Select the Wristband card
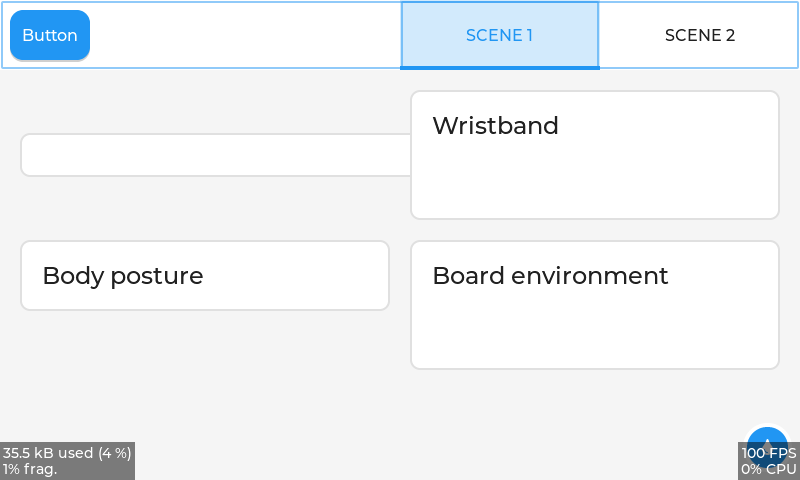 594,155
